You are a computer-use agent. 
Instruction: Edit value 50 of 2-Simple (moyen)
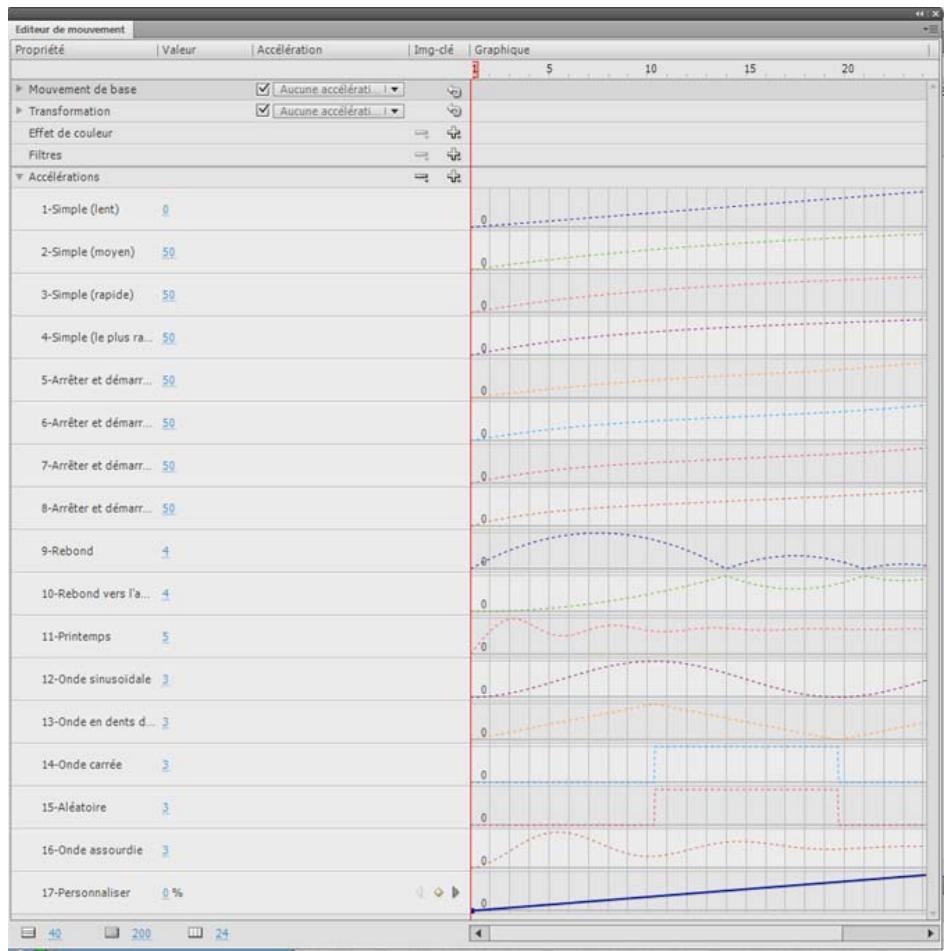168,252
